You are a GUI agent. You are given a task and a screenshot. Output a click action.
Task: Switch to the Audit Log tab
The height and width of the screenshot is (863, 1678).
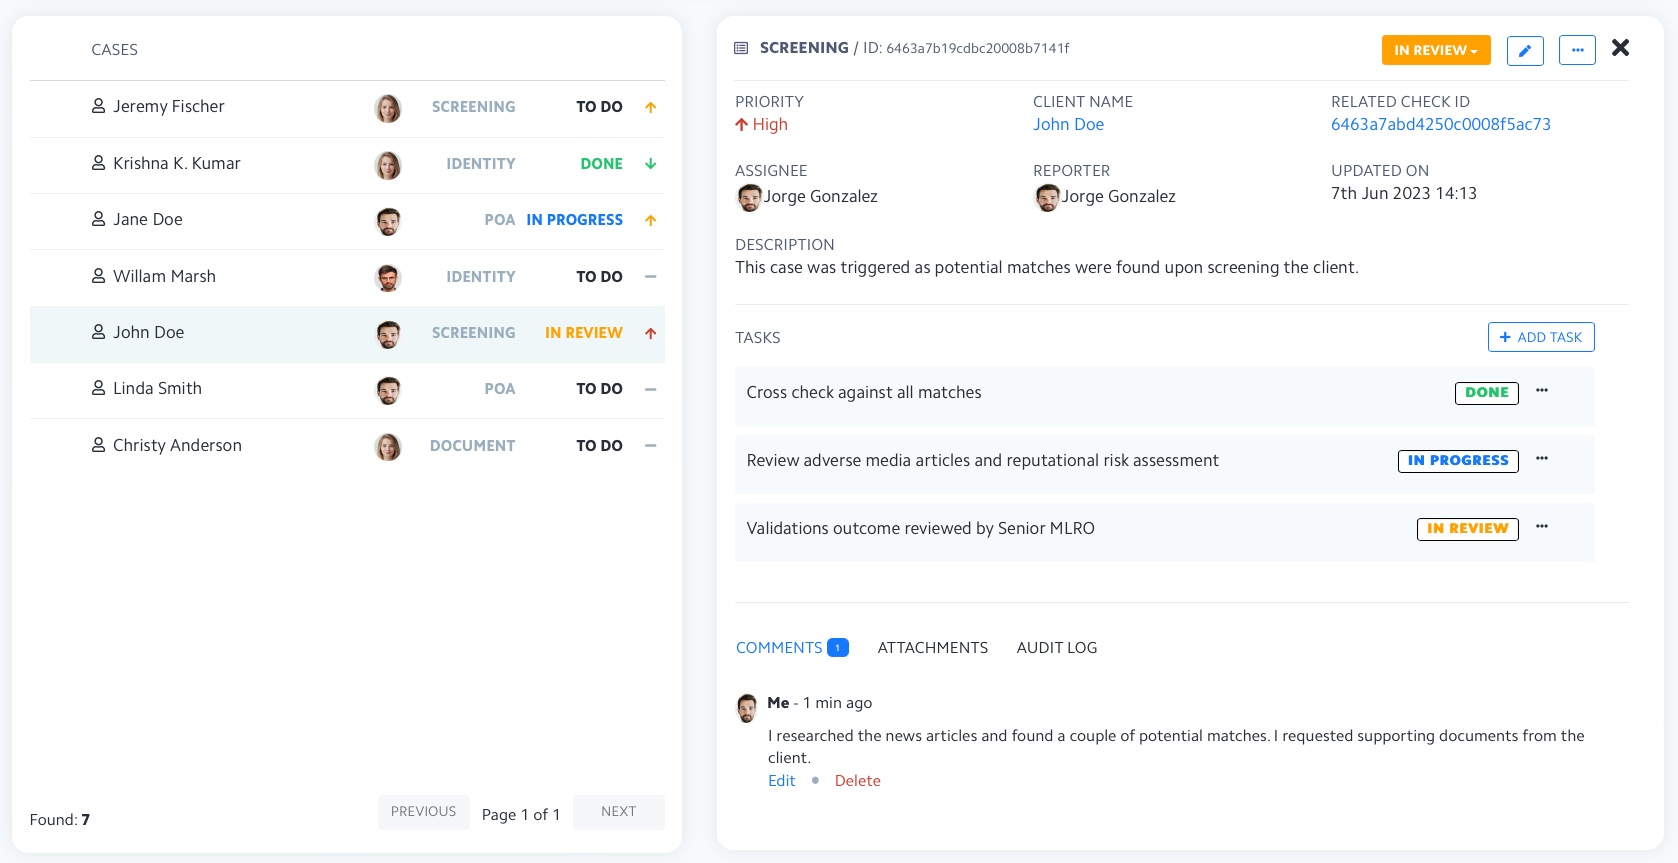[1056, 648]
